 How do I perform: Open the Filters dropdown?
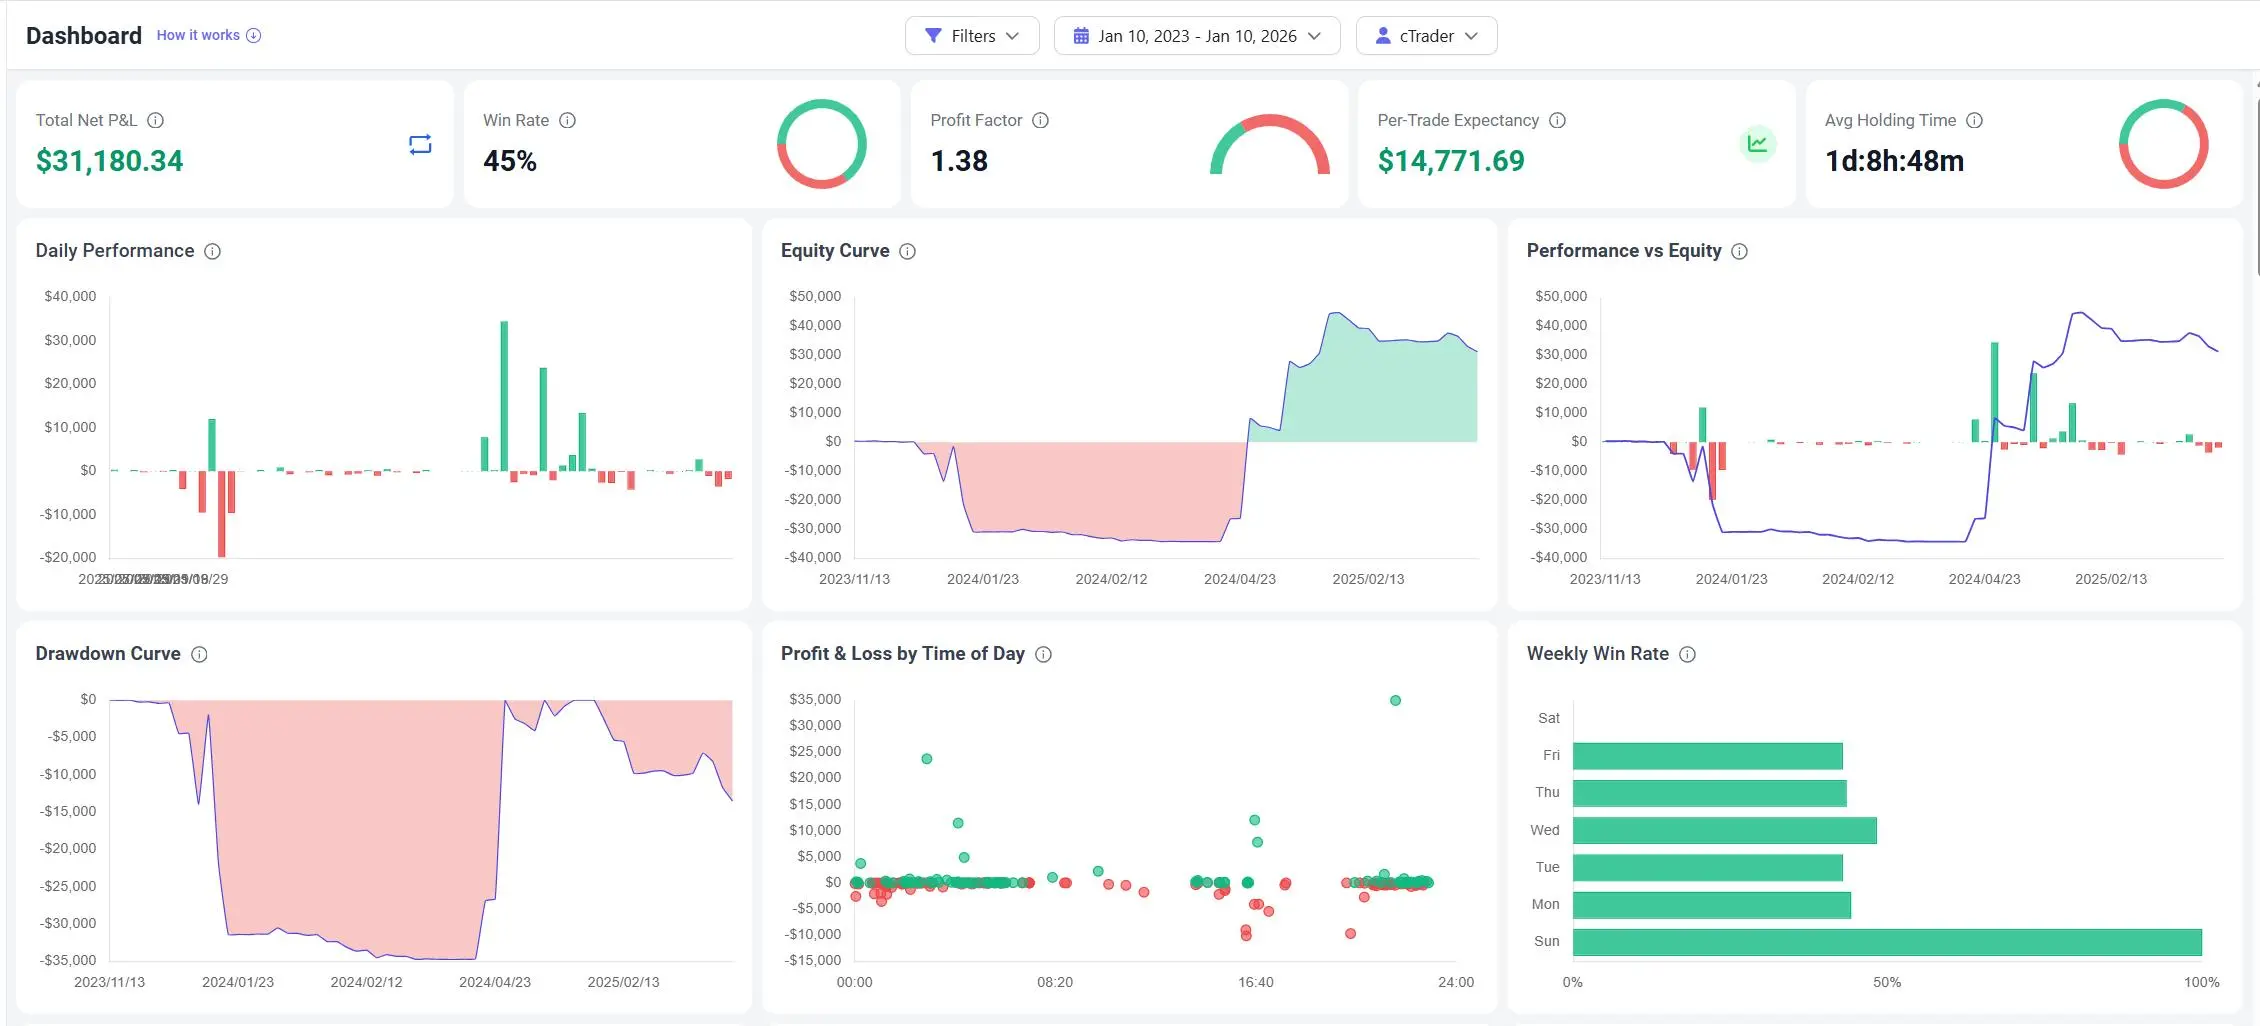click(x=972, y=35)
